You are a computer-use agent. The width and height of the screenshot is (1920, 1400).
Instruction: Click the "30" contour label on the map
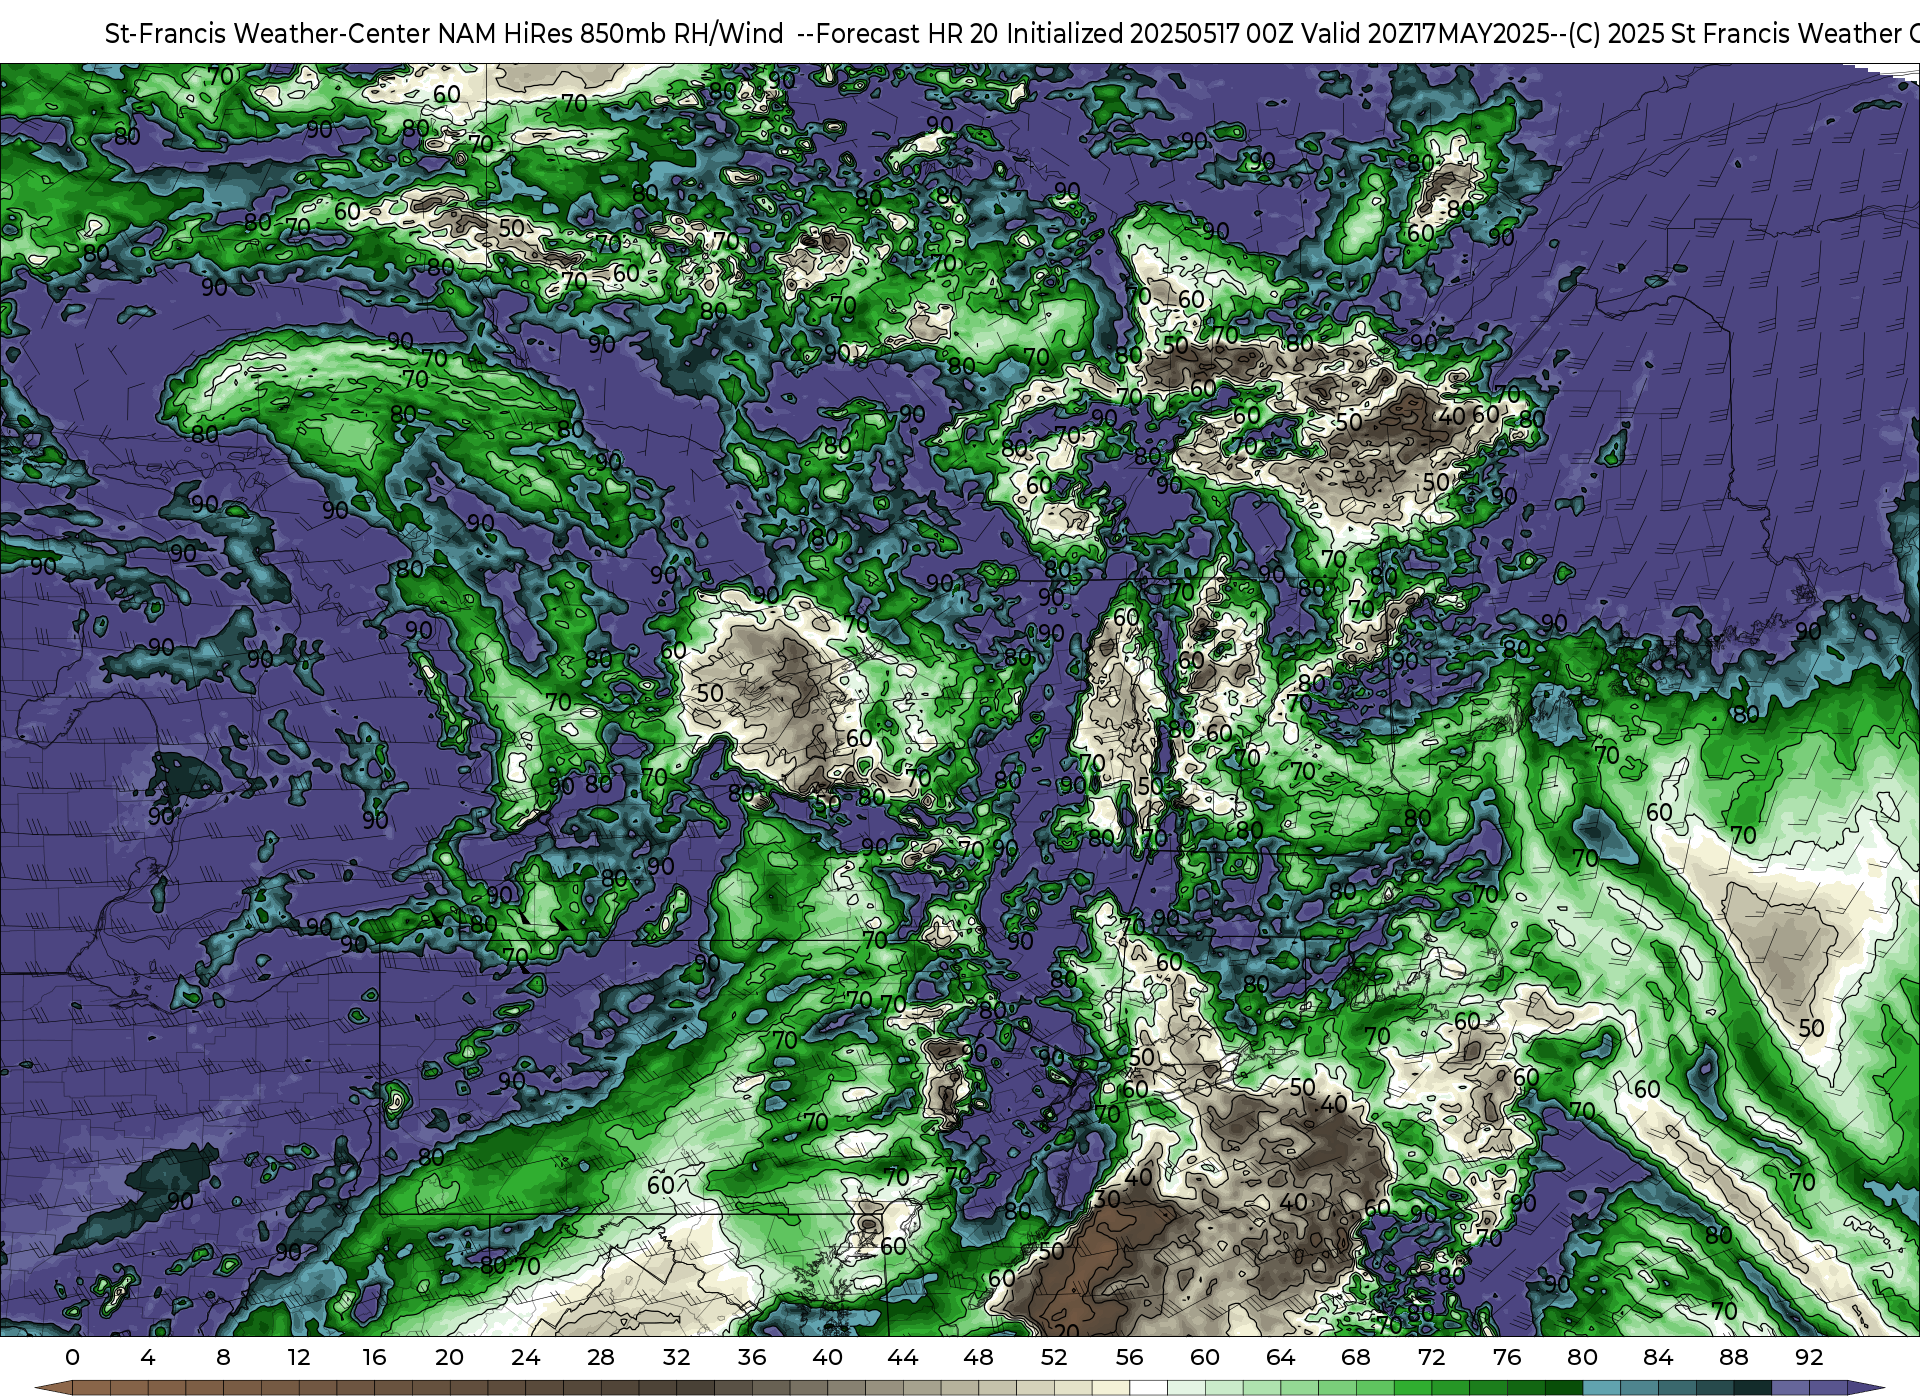1106,1198
